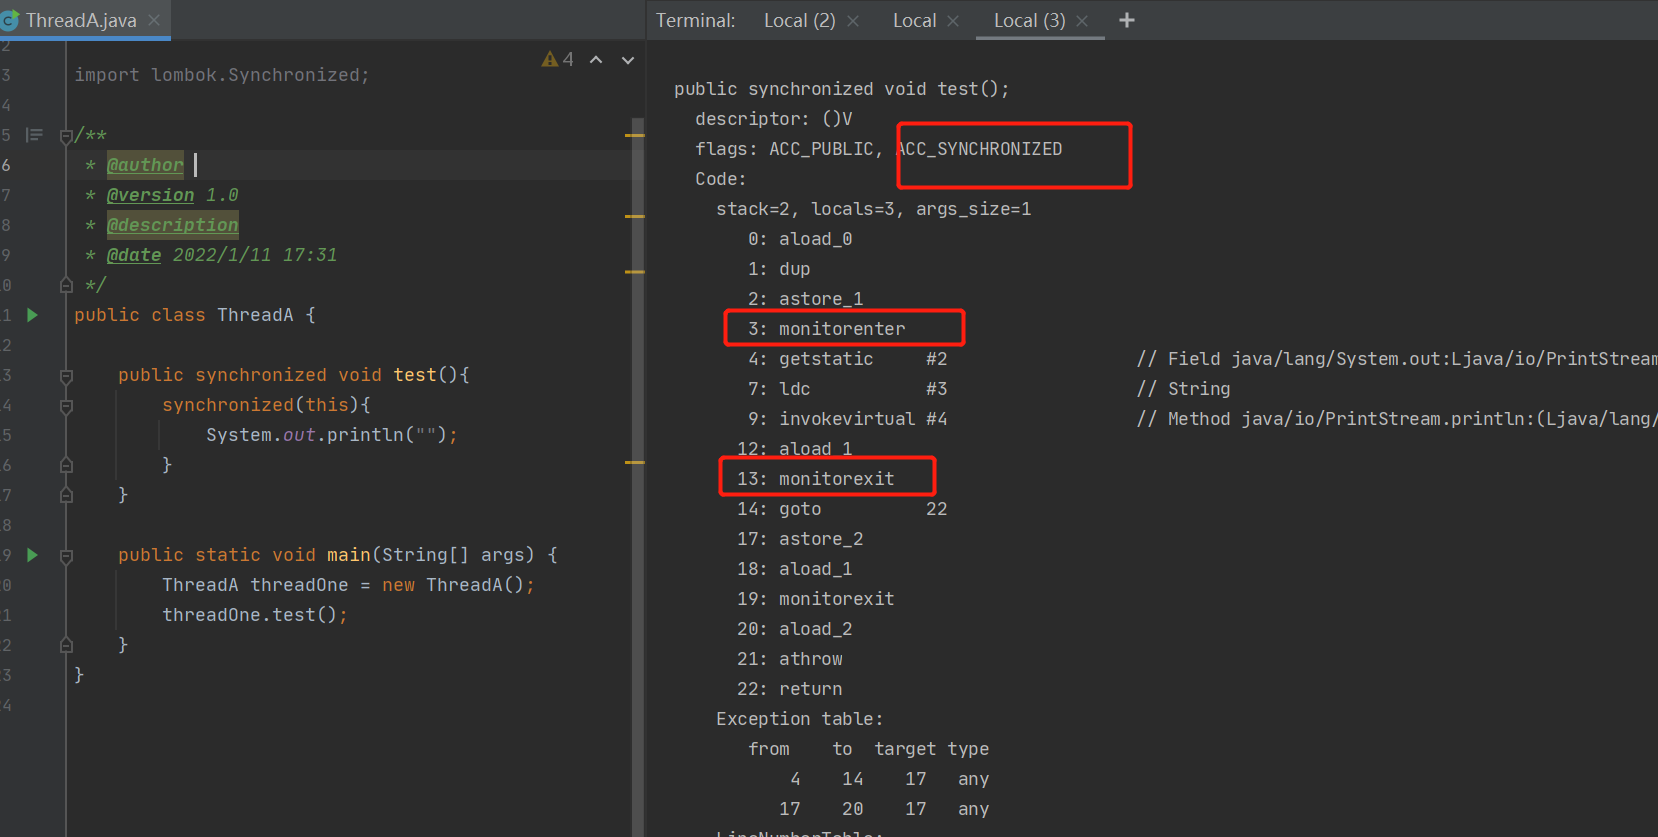The height and width of the screenshot is (837, 1658).
Task: Fold the test() method body
Action: [x=66, y=375]
